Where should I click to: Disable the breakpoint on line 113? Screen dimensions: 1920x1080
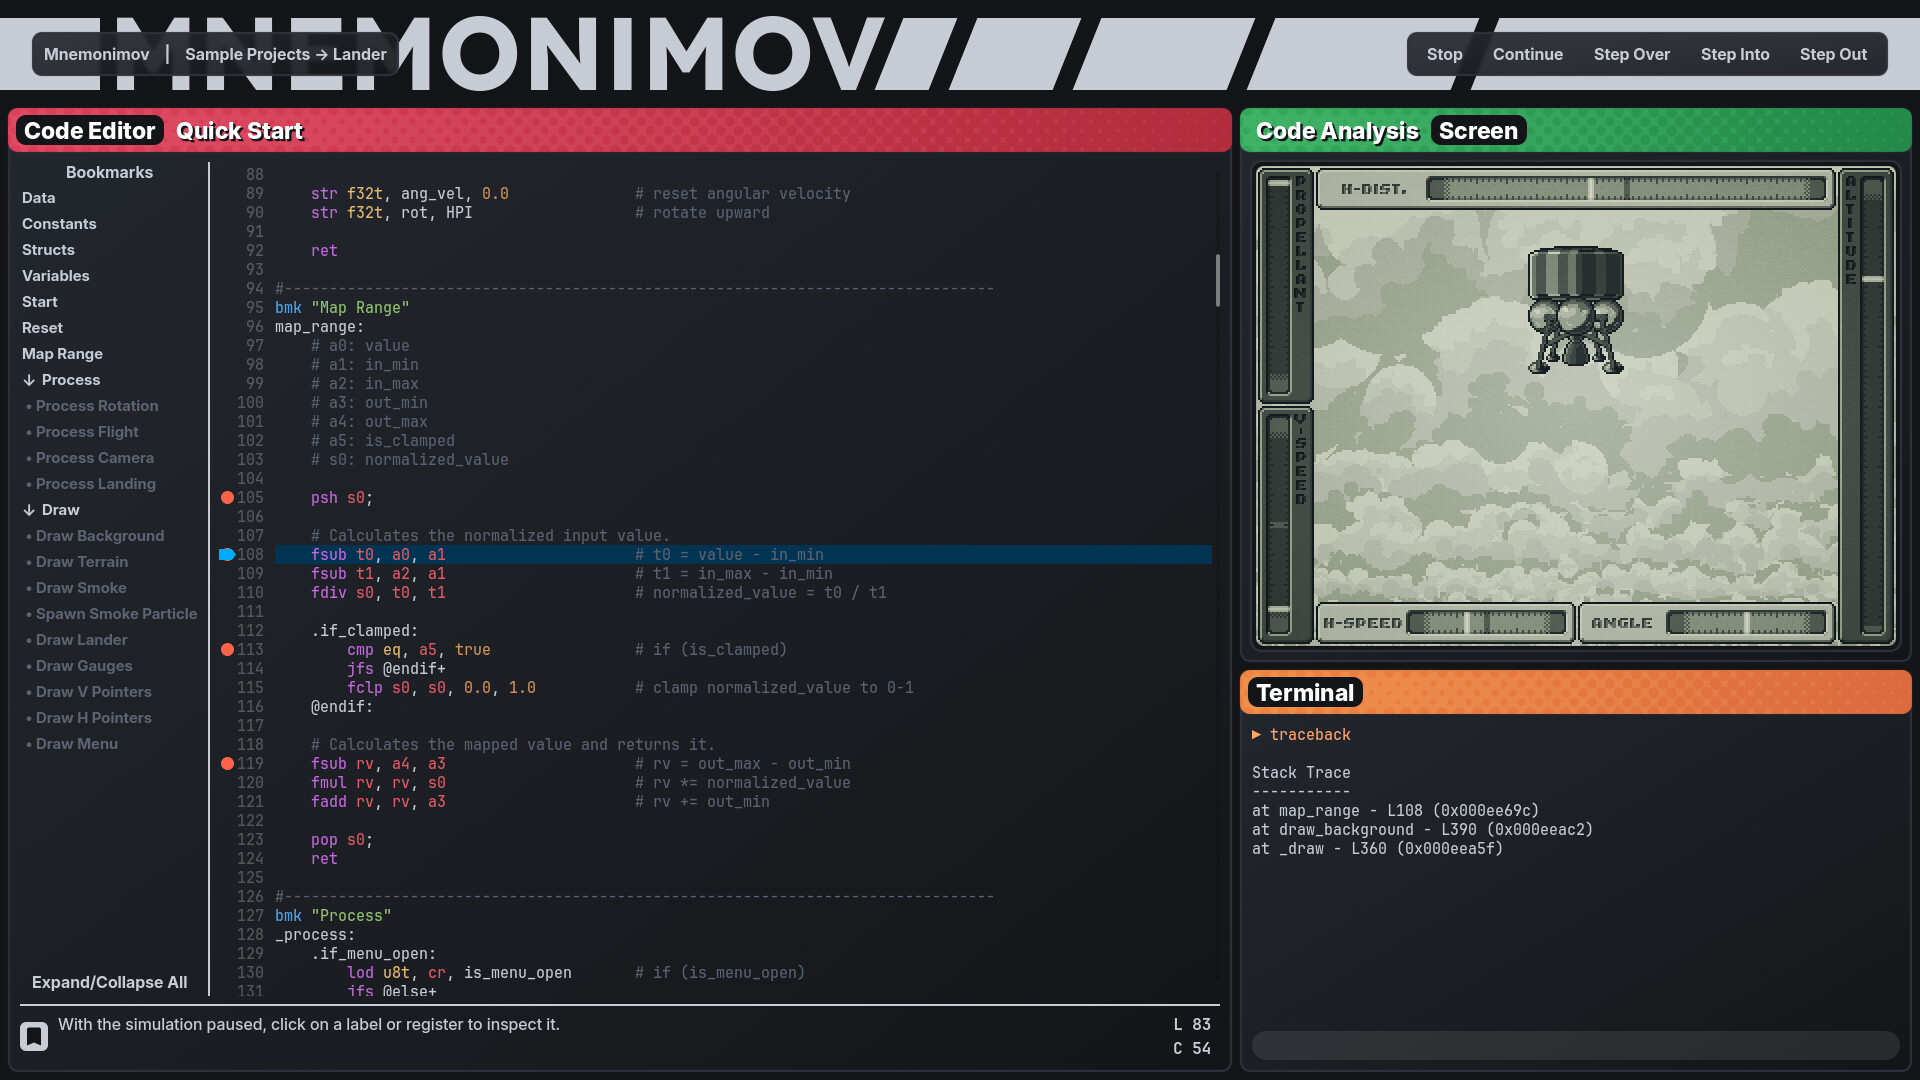point(227,649)
